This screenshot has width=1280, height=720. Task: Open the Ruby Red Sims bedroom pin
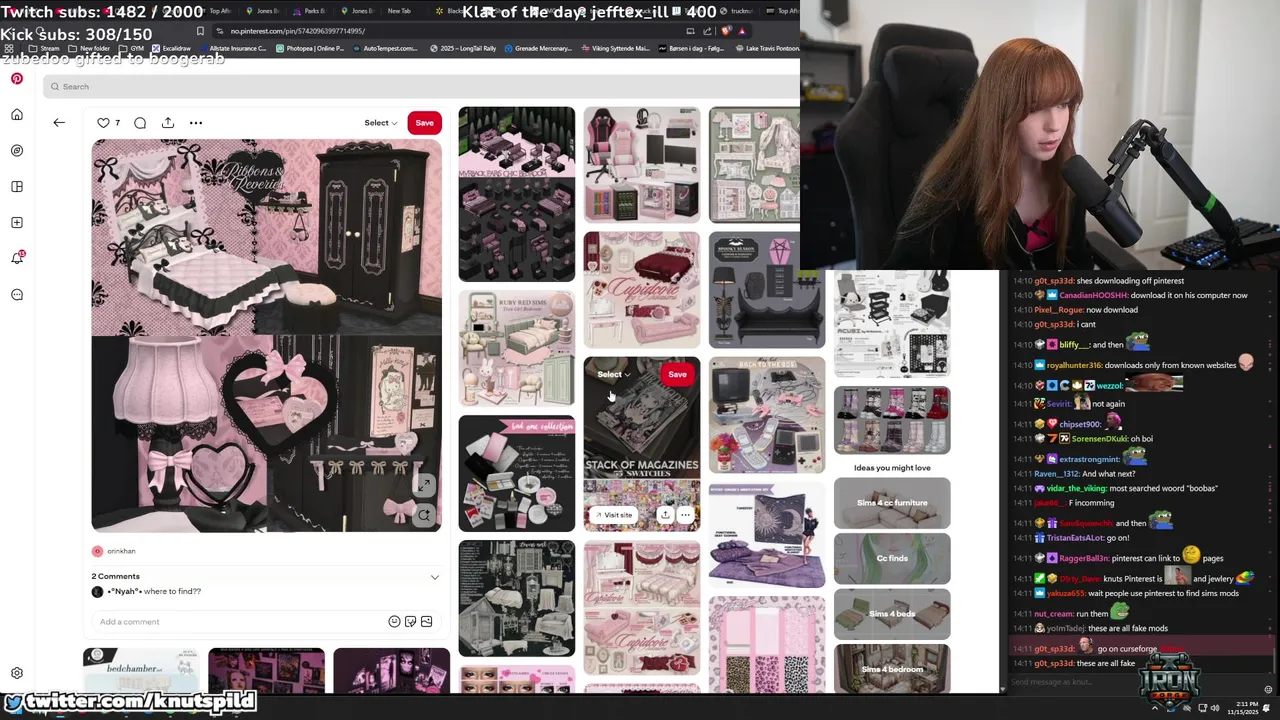pos(517,349)
